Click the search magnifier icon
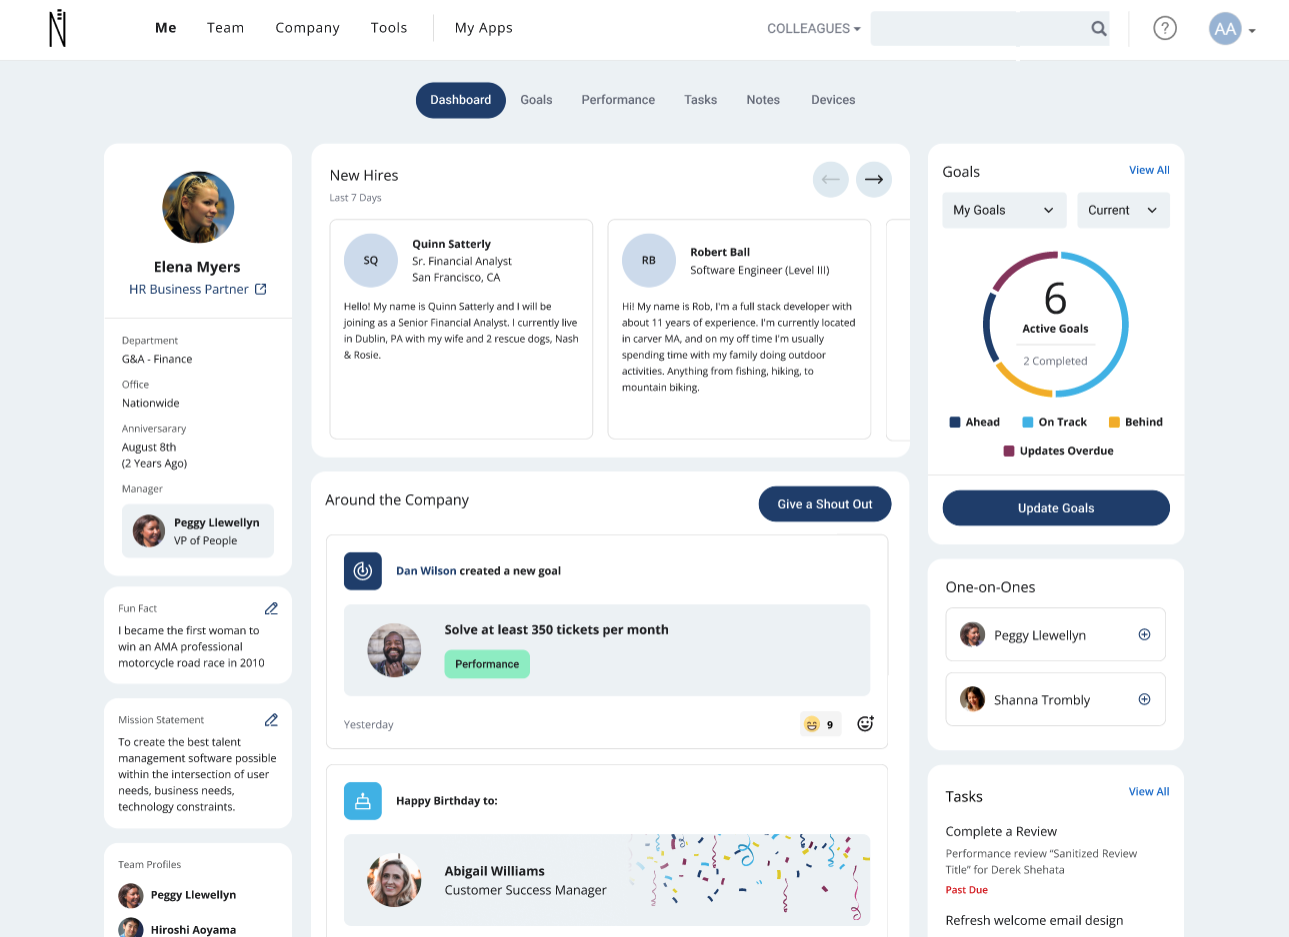The width and height of the screenshot is (1289, 937). [1099, 29]
